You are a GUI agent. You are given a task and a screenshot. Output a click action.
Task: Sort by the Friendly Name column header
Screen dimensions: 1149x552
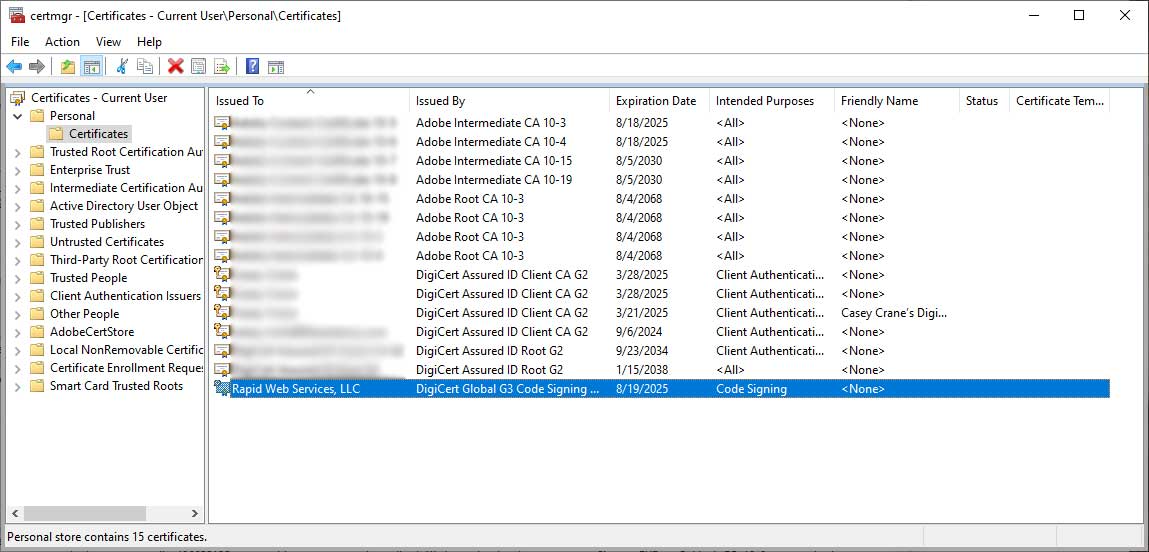click(897, 101)
